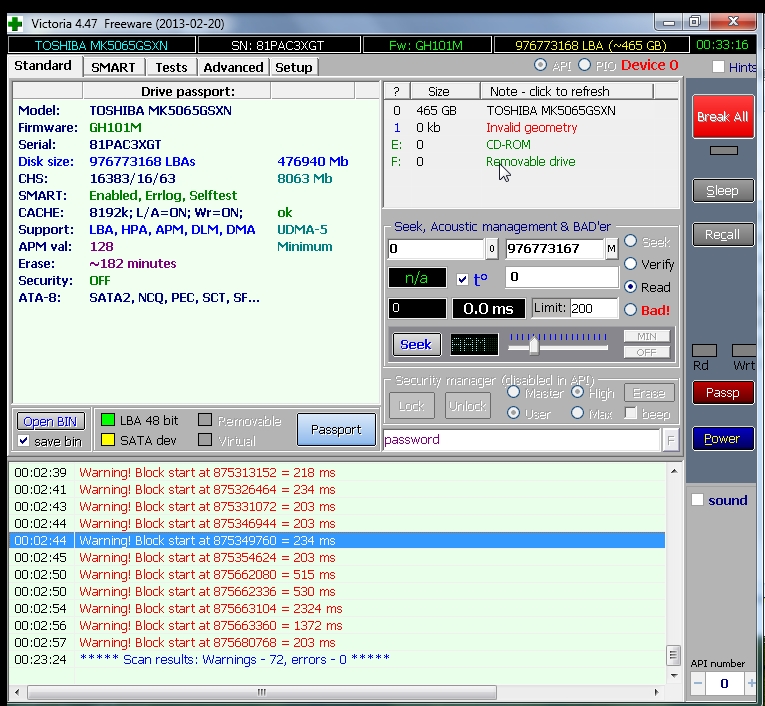Click the log scroll down arrow
This screenshot has height=706, width=765.
tap(674, 675)
